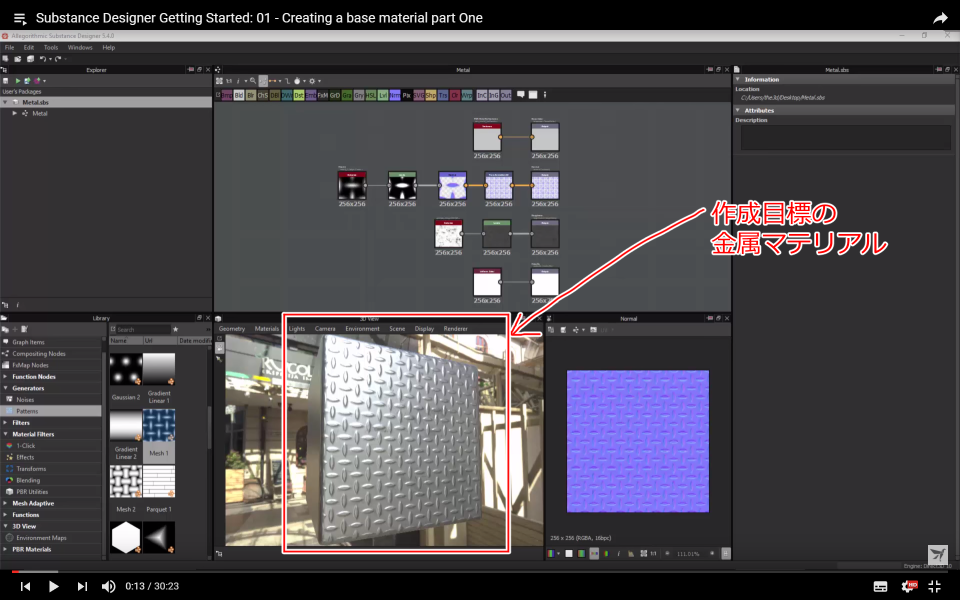
Task: Go to previous video
Action: tap(25, 586)
